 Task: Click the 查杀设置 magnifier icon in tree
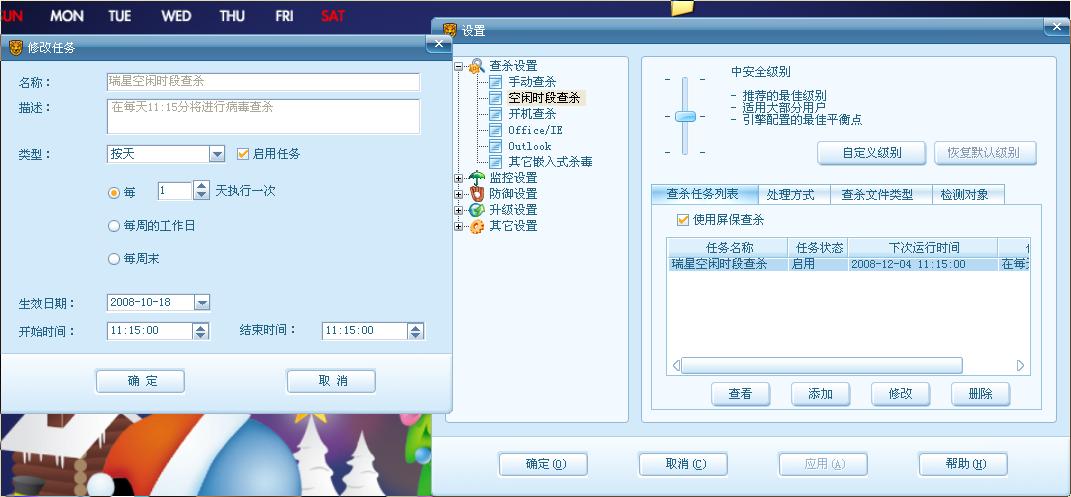point(477,66)
